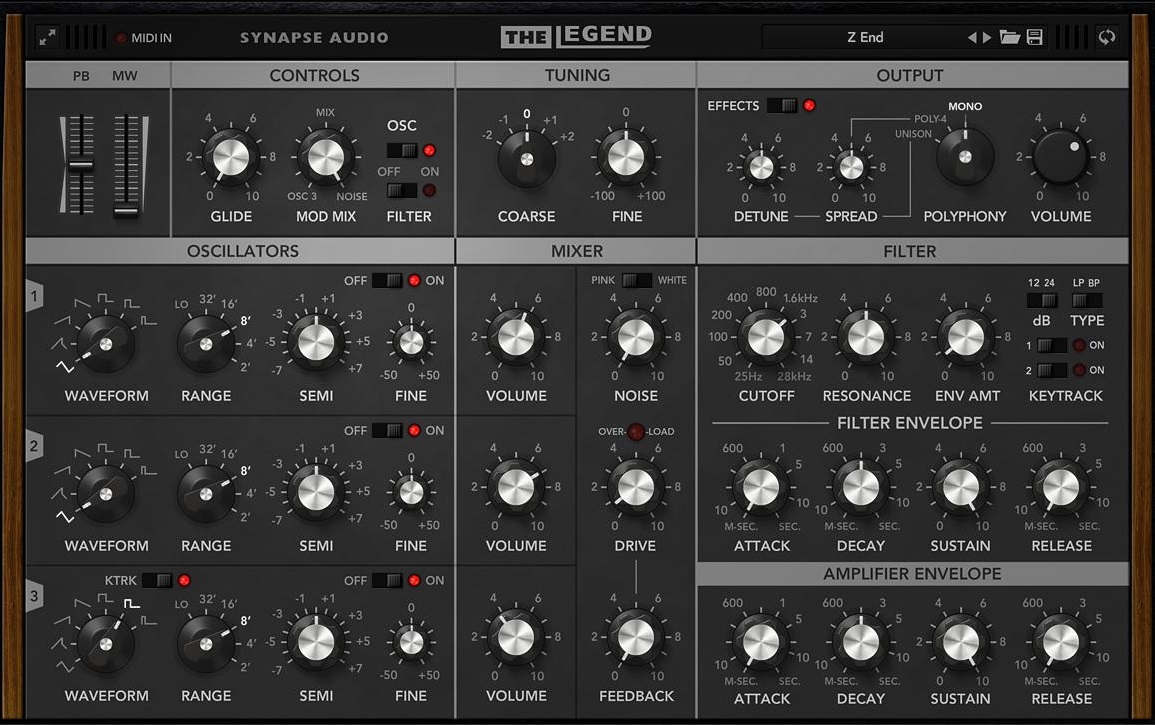Select the next preset arrow

coord(986,37)
